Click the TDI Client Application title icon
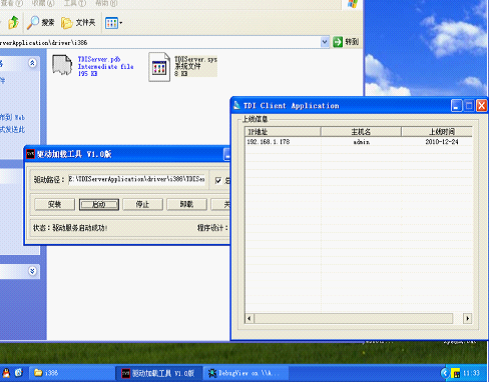The height and width of the screenshot is (382, 489). (x=237, y=105)
